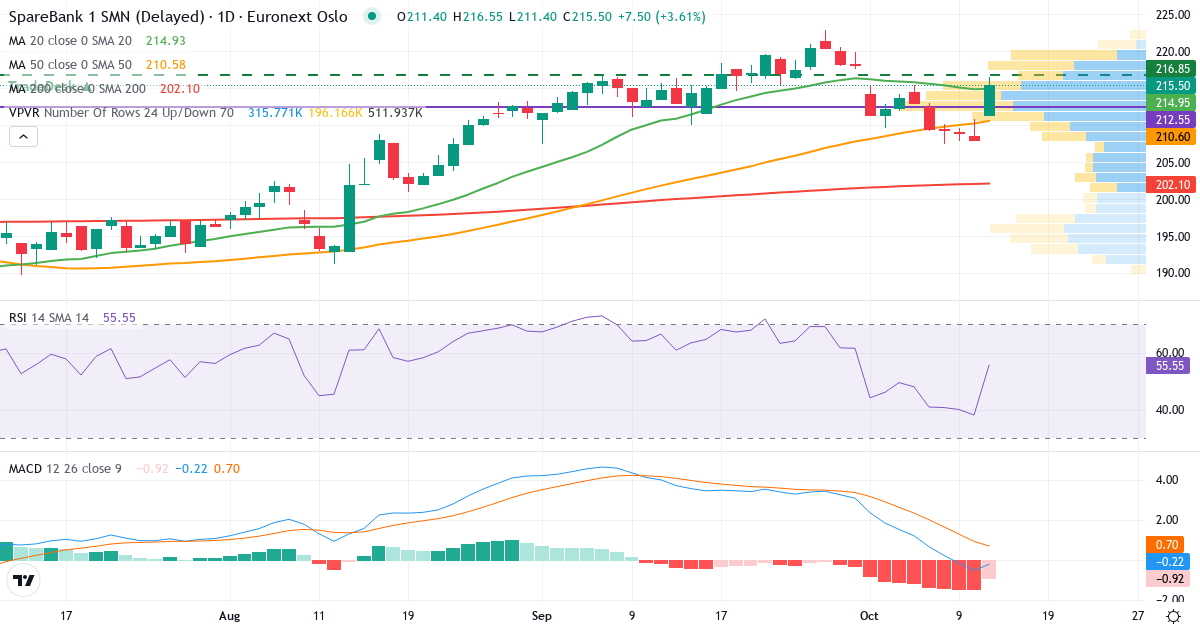The height and width of the screenshot is (630, 1200).
Task: Collapse the indicator legend with the chevron
Action: point(22,136)
